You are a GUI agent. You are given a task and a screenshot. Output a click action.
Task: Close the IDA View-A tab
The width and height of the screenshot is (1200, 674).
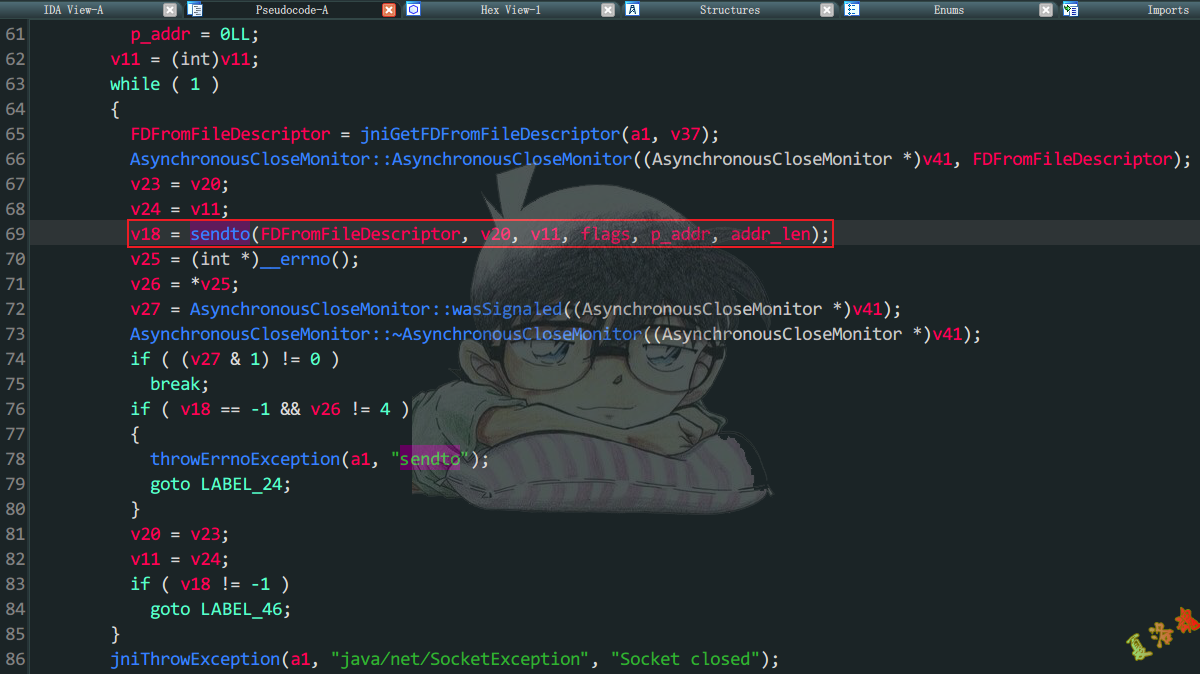[168, 10]
